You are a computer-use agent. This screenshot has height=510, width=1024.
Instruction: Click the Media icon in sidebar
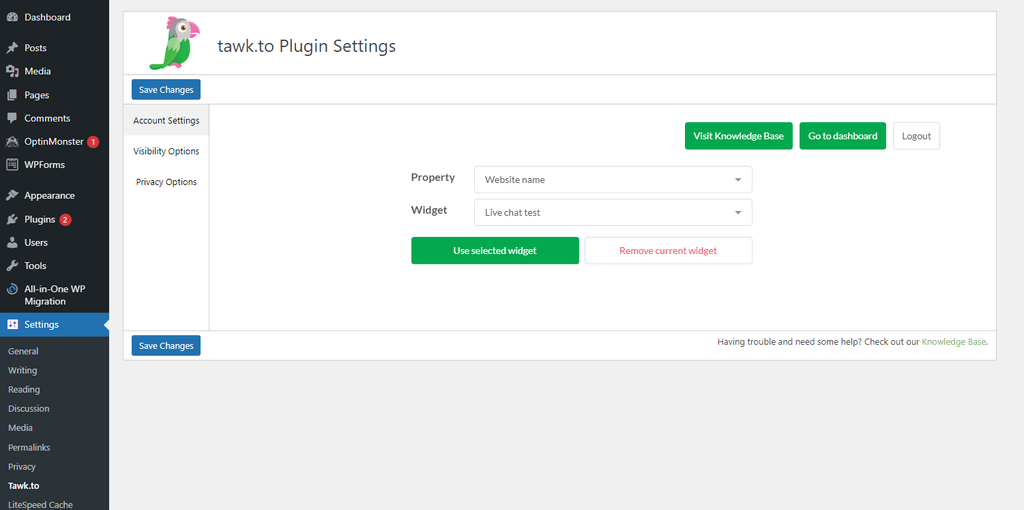point(12,71)
